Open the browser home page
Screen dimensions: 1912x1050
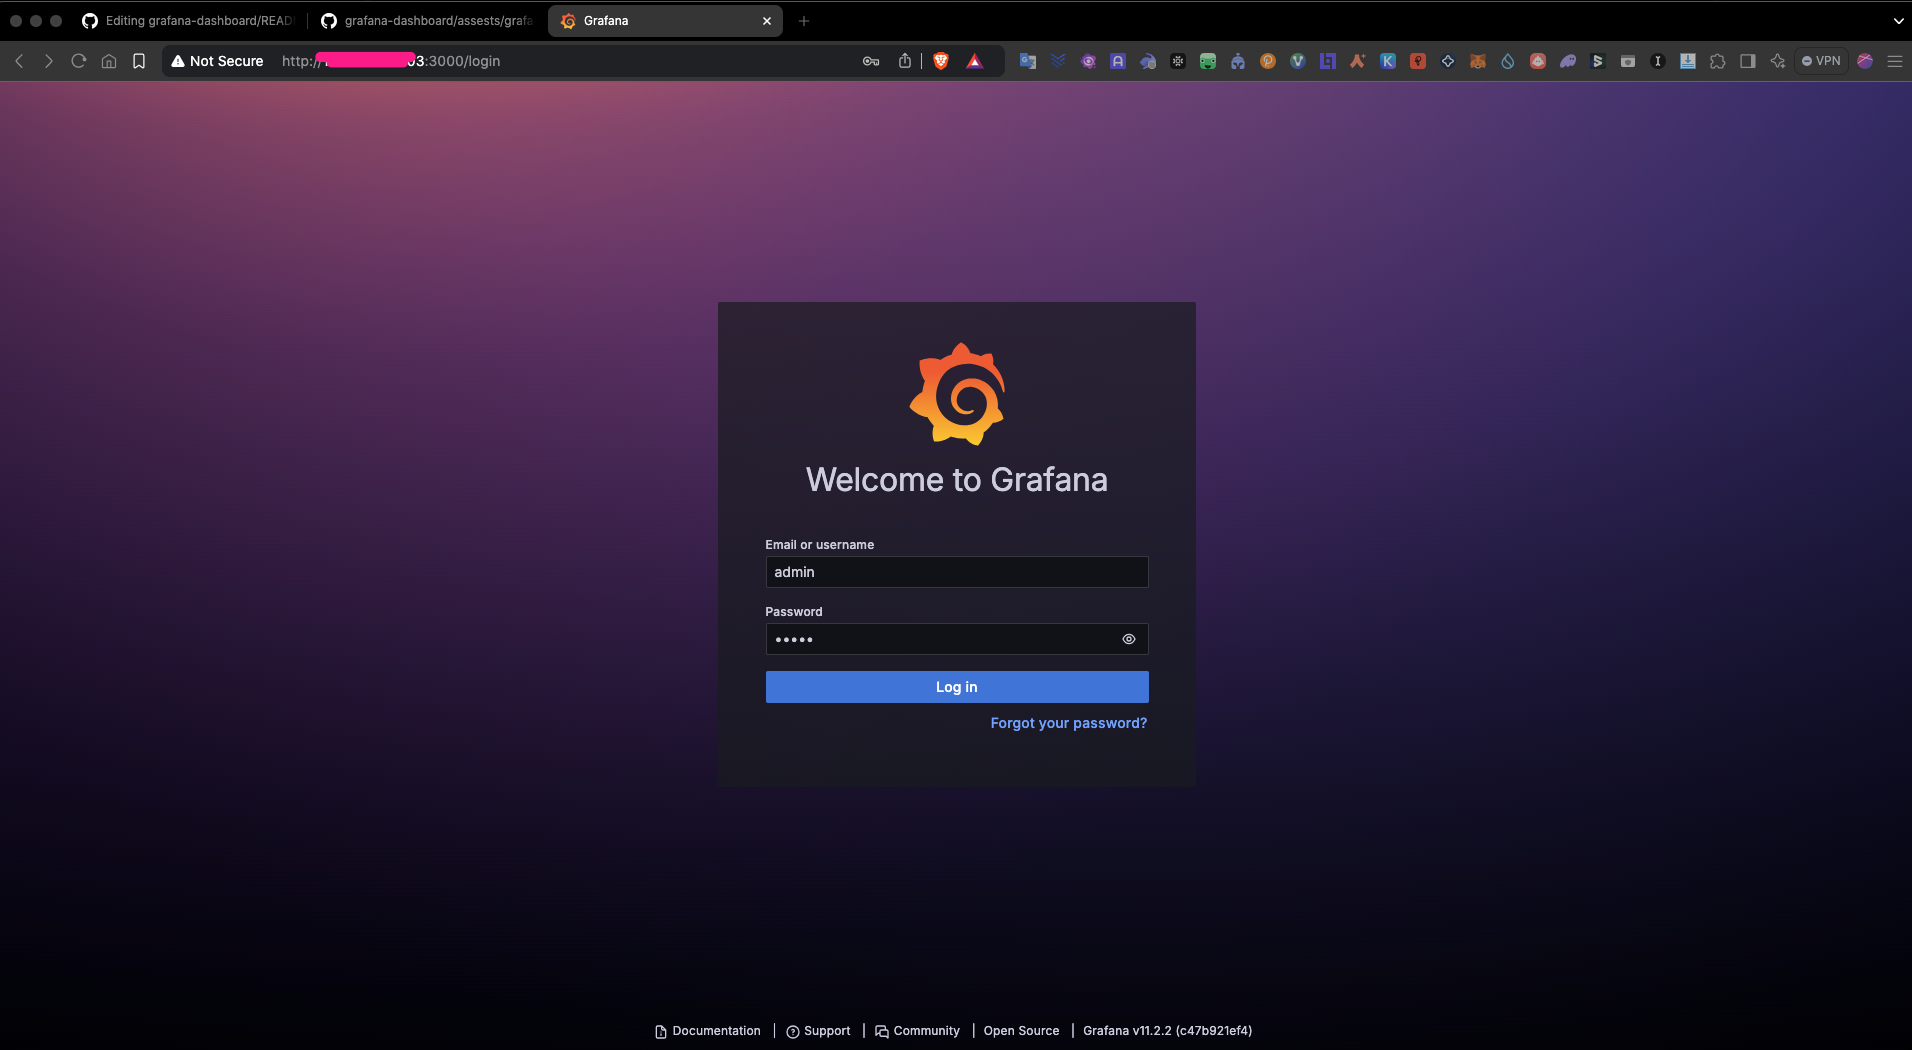[109, 61]
